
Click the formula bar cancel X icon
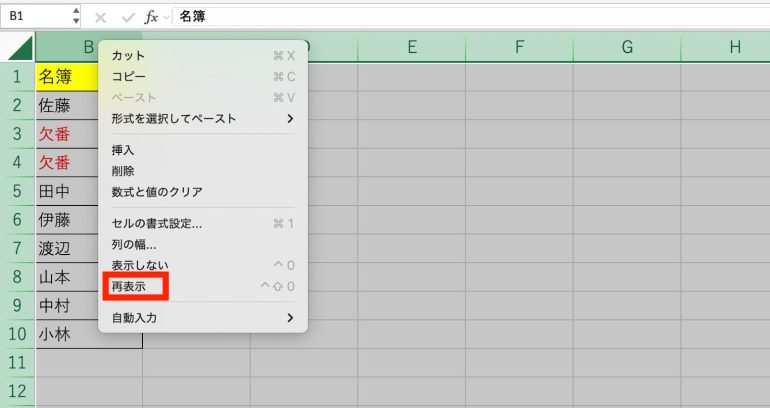pos(101,17)
